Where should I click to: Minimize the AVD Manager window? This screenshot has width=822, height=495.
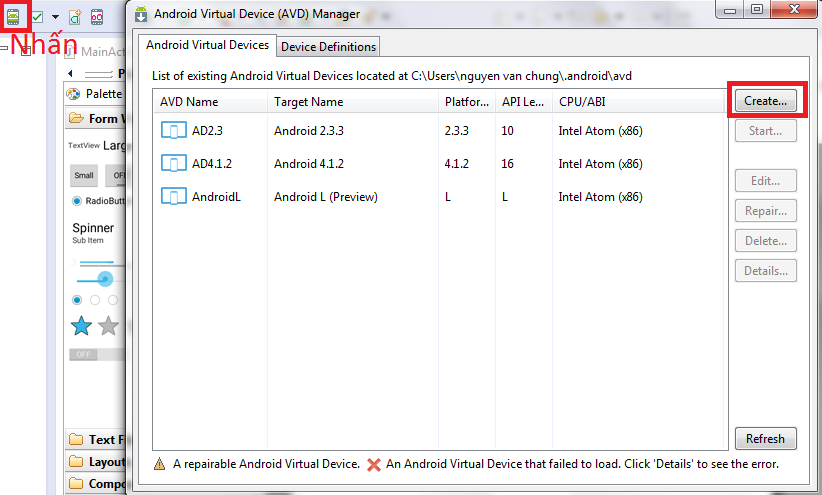pos(730,9)
